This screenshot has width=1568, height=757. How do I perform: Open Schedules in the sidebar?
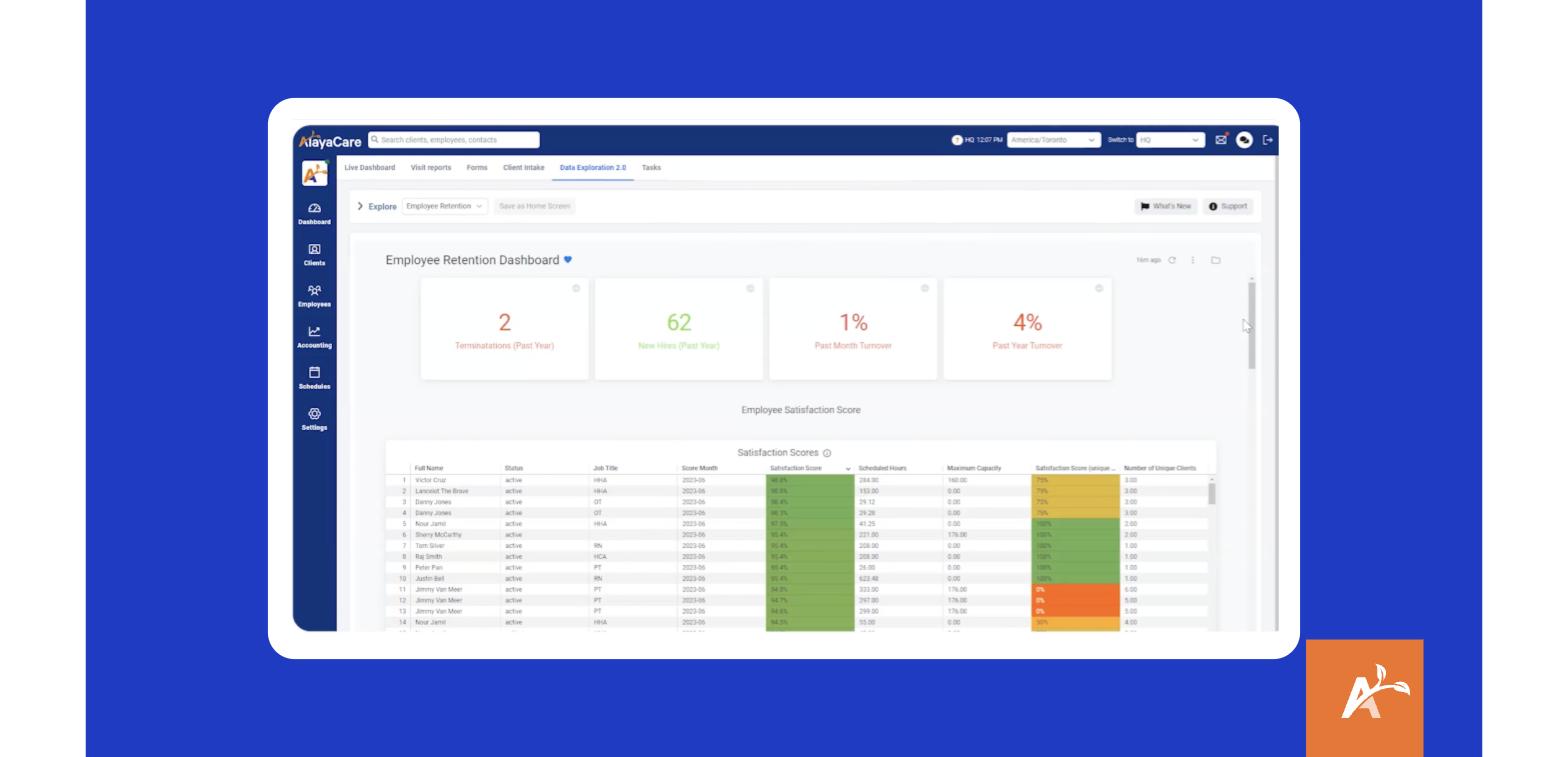(x=314, y=378)
